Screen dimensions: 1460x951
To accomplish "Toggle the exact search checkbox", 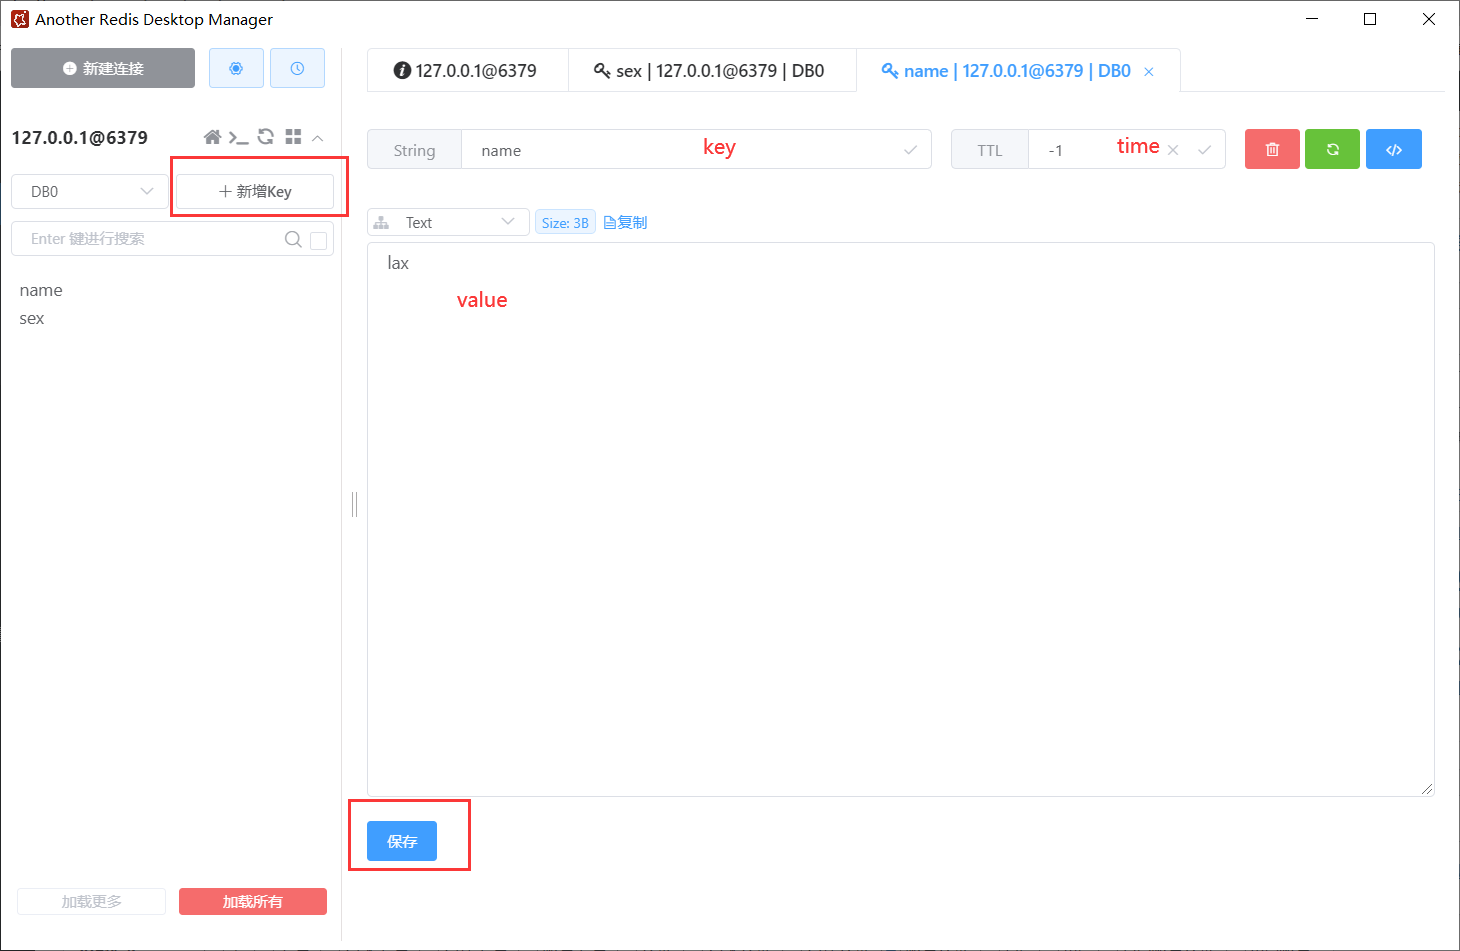I will [x=319, y=240].
